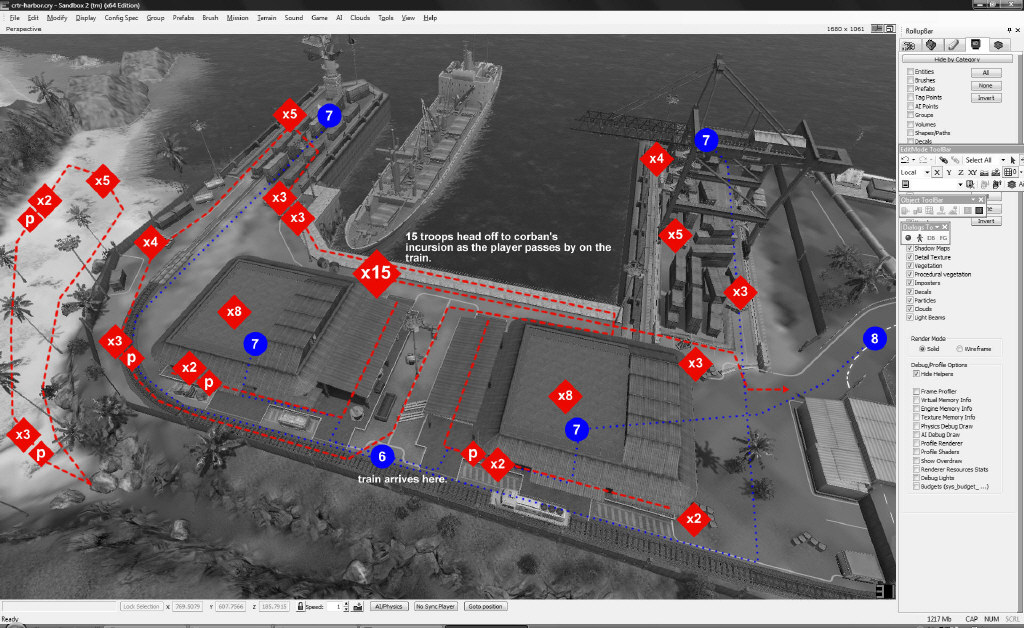1024x628 pixels.
Task: Toggle the Brushes hide checkbox
Action: [x=910, y=80]
